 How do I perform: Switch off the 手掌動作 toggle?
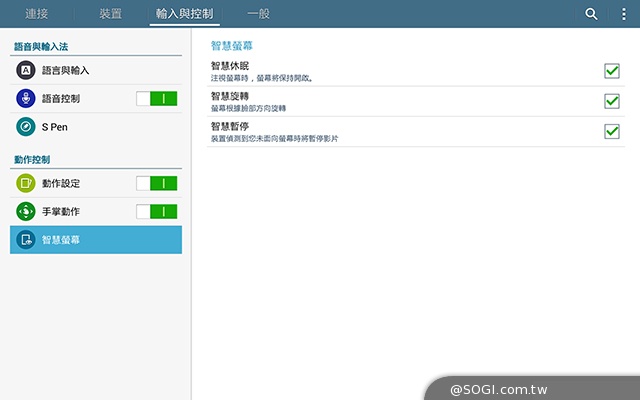157,211
